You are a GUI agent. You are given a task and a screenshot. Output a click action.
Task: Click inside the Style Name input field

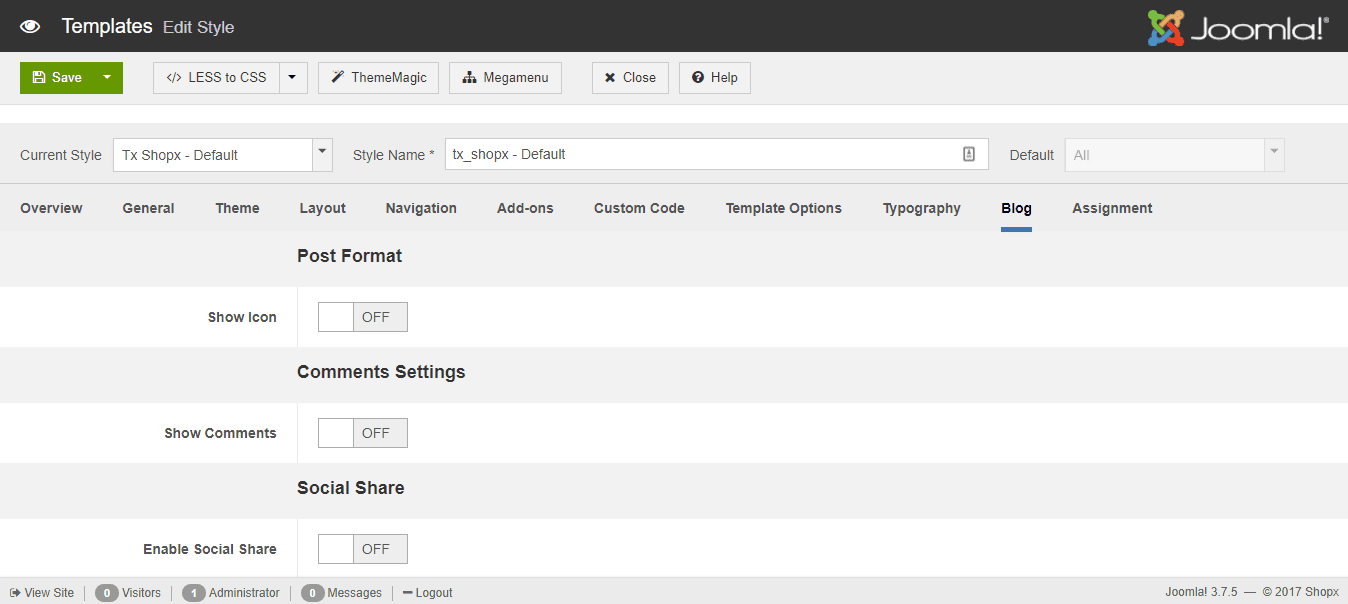point(700,154)
